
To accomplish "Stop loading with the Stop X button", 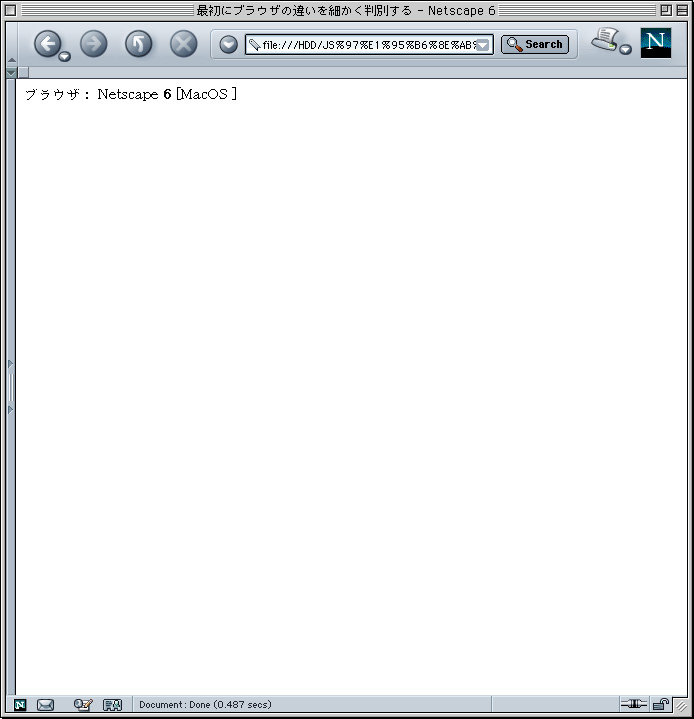I will (183, 44).
